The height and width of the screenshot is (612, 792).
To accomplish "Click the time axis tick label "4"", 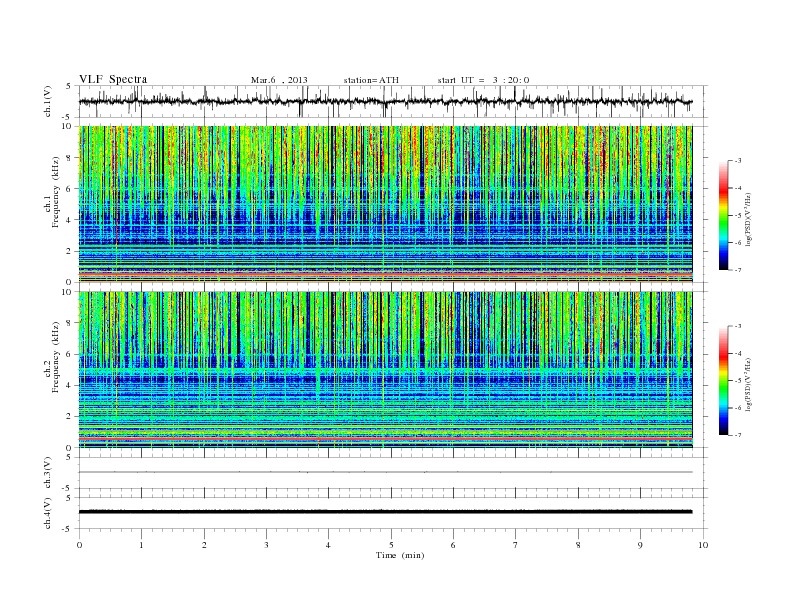I will coord(328,545).
